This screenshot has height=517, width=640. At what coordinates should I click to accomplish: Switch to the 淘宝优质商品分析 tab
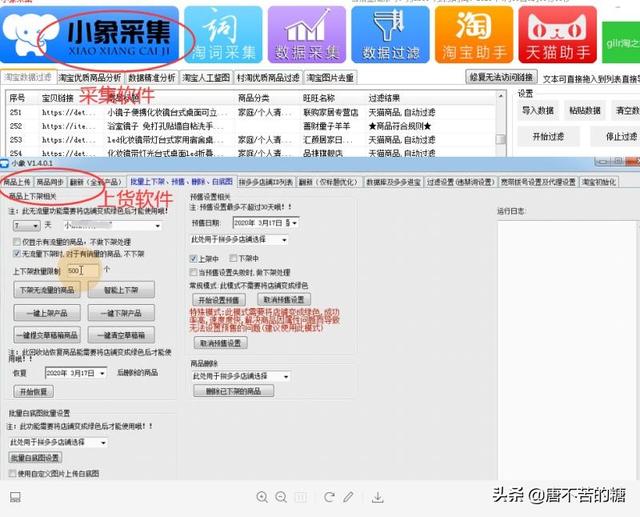[90, 76]
